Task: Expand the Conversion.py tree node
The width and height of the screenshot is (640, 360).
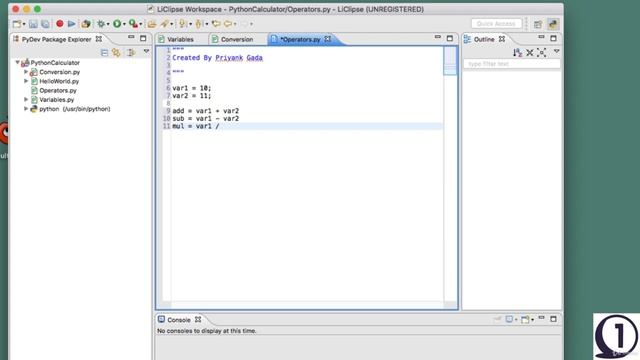Action: [x=26, y=72]
